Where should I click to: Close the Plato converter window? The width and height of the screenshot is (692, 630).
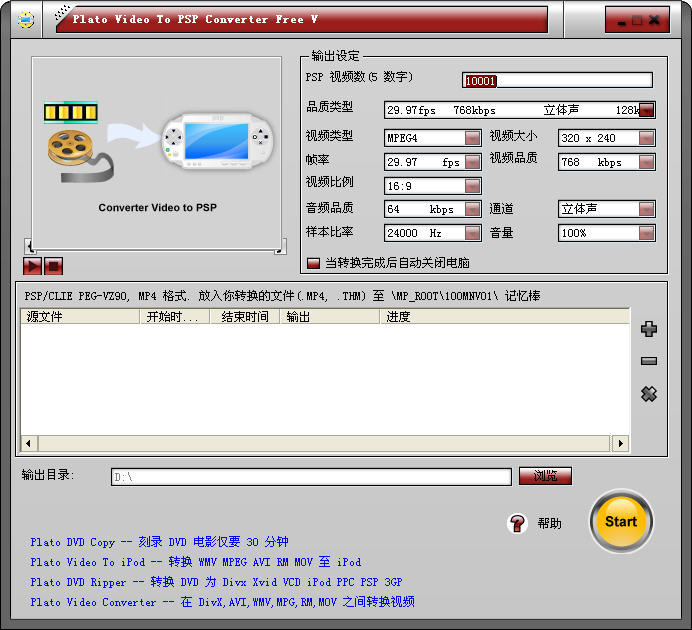(654, 20)
